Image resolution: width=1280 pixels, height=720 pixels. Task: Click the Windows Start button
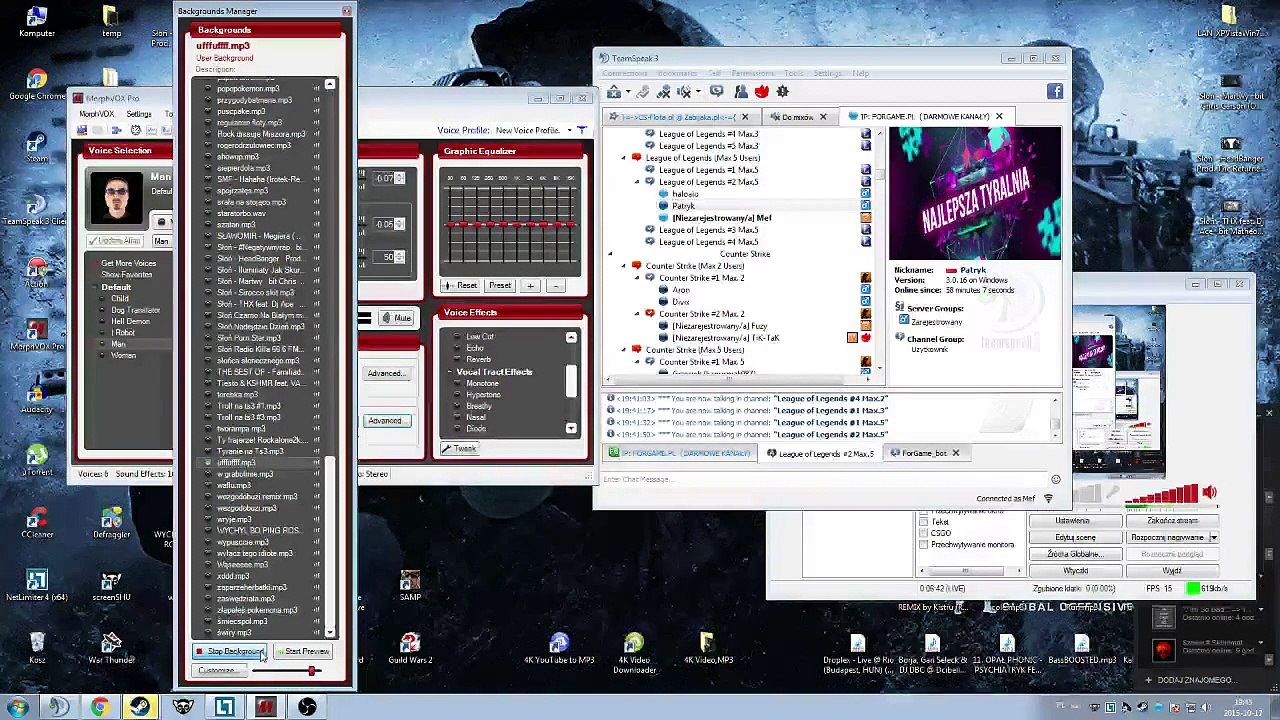(x=18, y=708)
